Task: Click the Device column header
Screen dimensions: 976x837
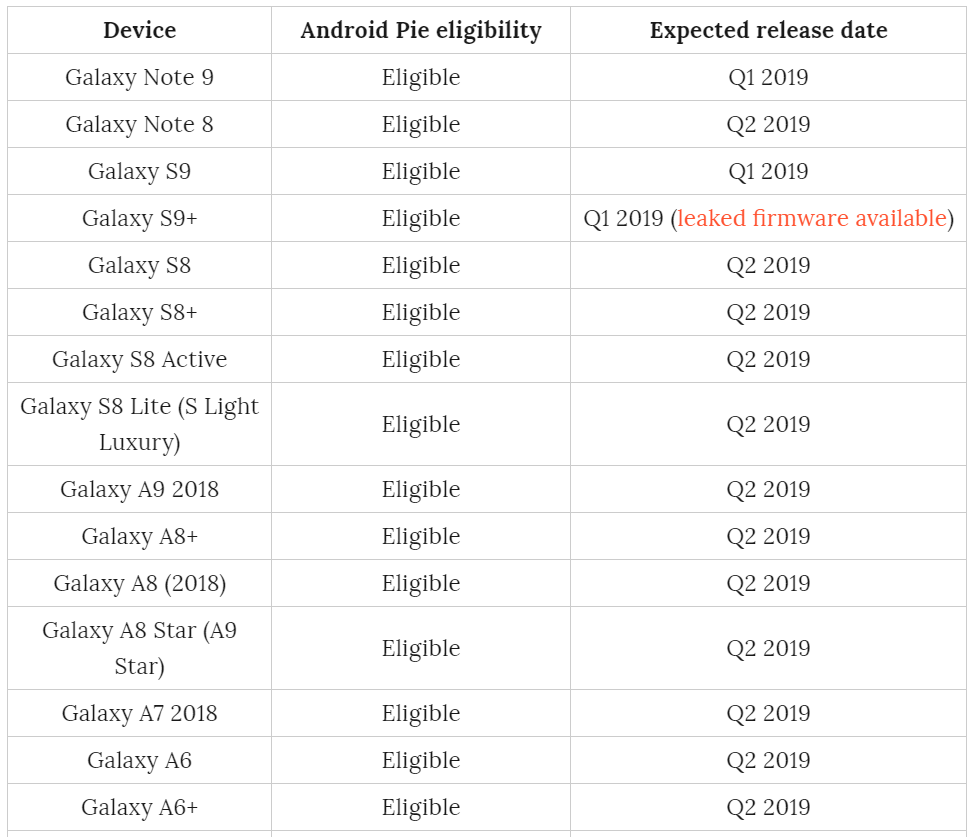Action: [x=139, y=30]
